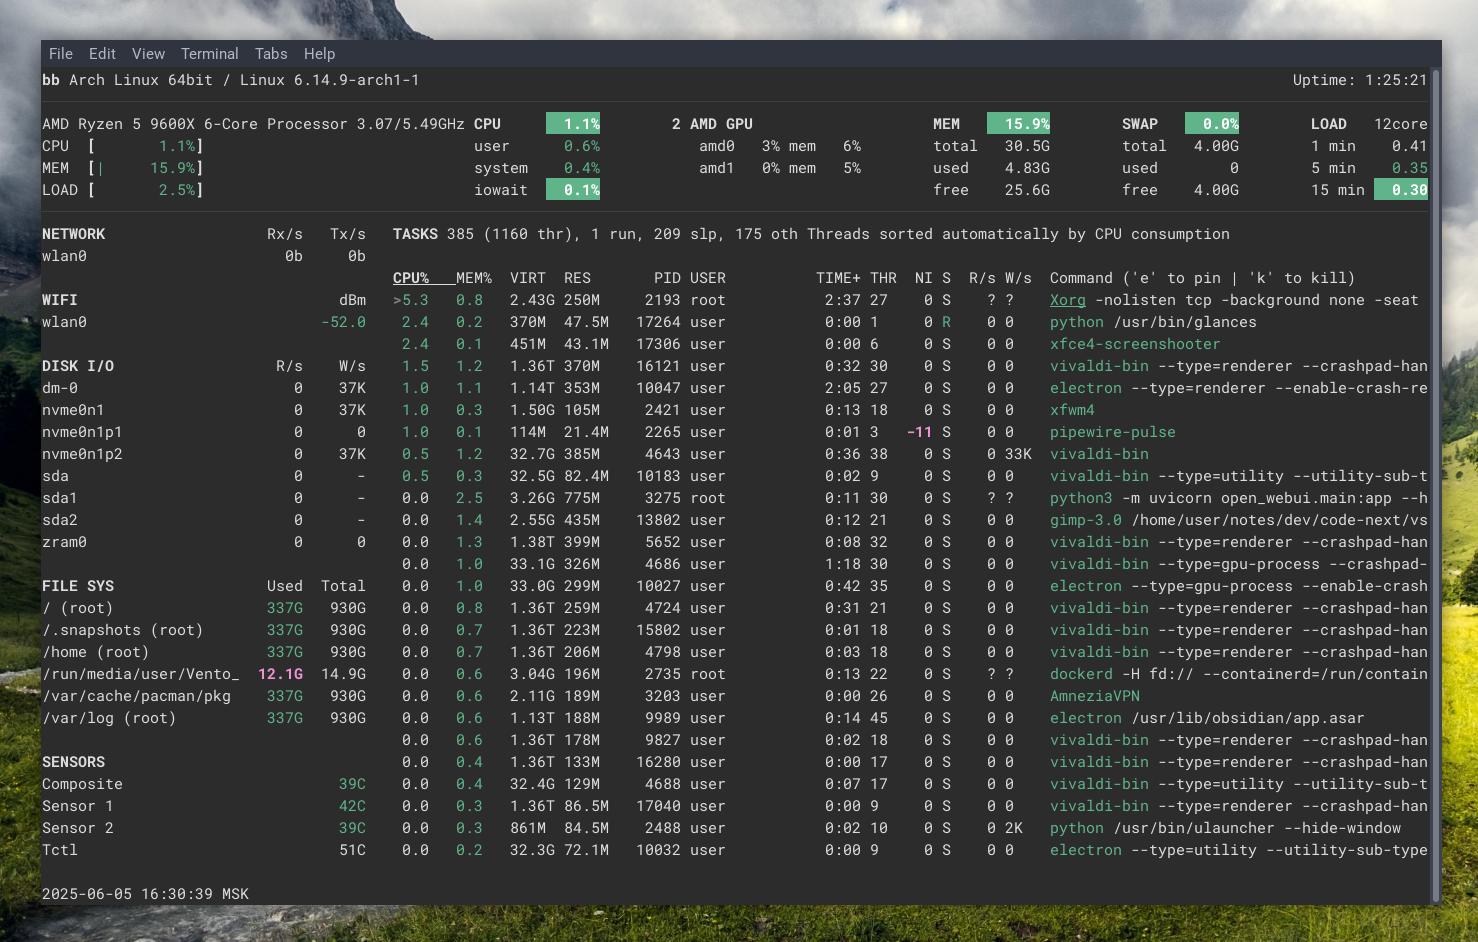This screenshot has width=1478, height=942.
Task: Sort processes by the CPU% column header
Action: pyautogui.click(x=413, y=277)
